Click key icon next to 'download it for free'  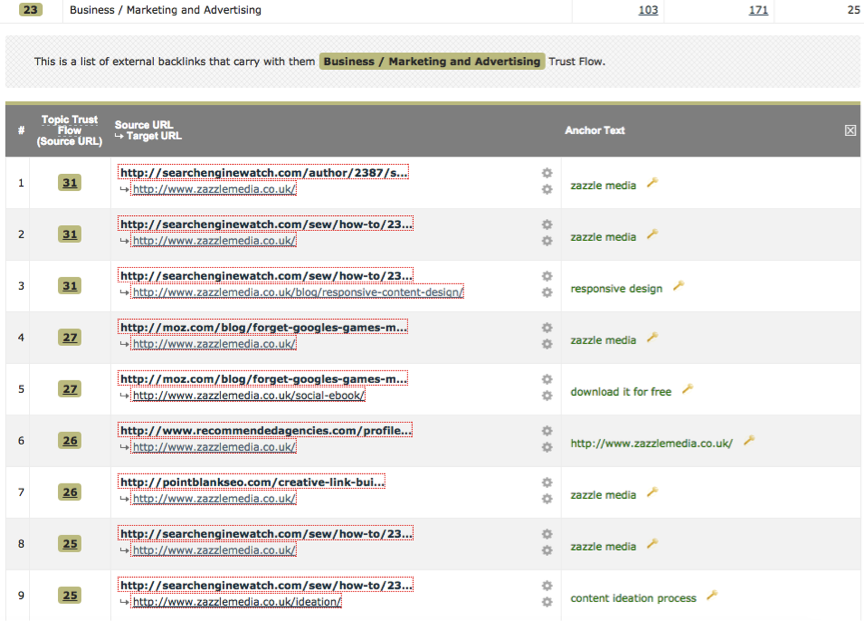click(x=687, y=390)
